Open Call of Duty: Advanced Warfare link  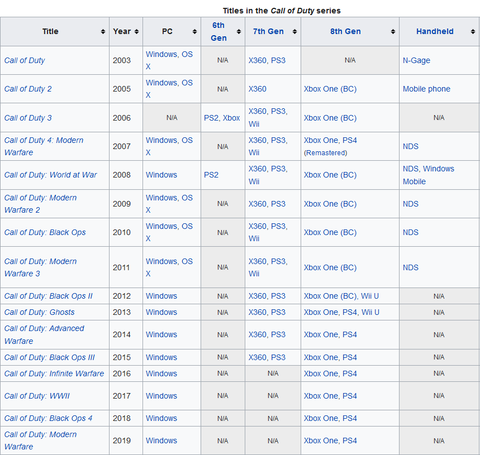(44, 335)
